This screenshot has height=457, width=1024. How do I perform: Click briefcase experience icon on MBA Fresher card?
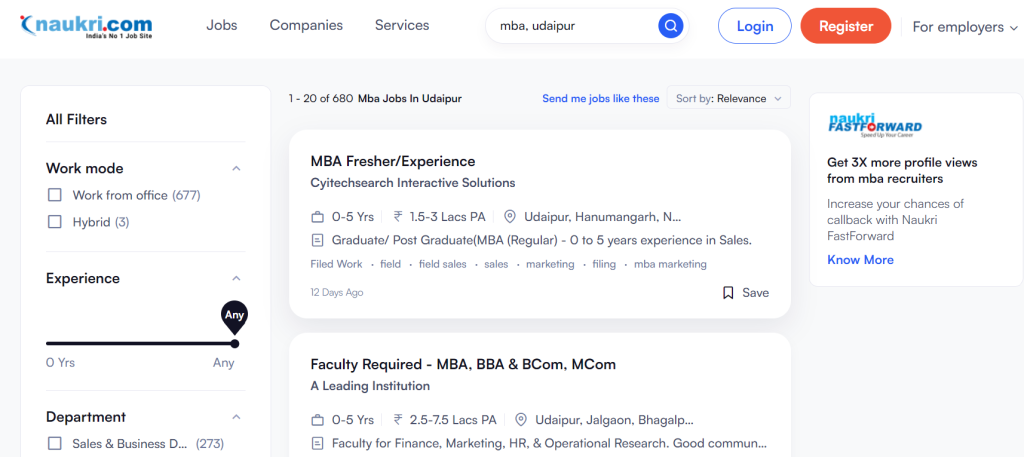pyautogui.click(x=317, y=217)
